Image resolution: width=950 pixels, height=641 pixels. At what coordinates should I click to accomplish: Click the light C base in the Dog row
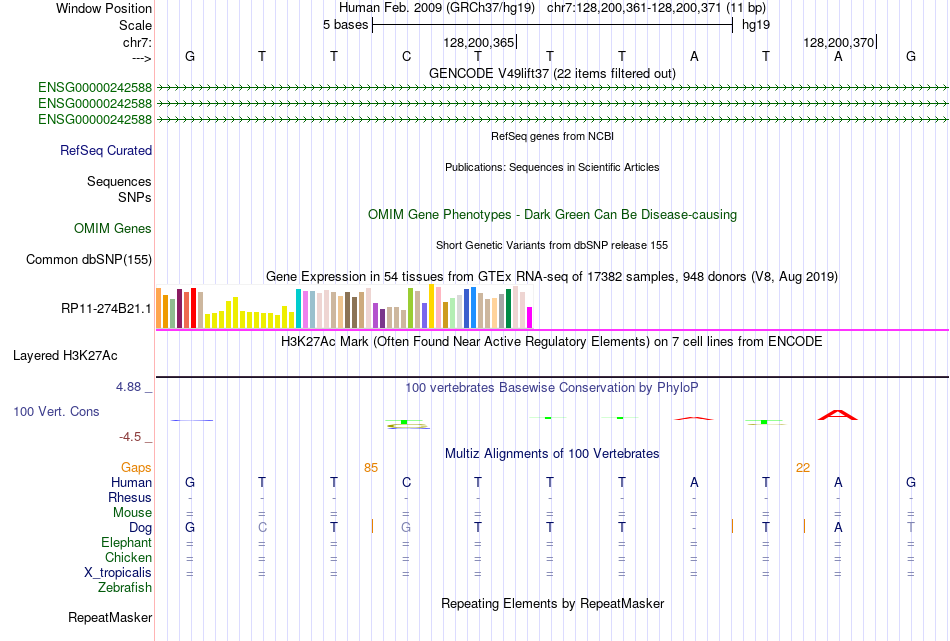click(262, 527)
